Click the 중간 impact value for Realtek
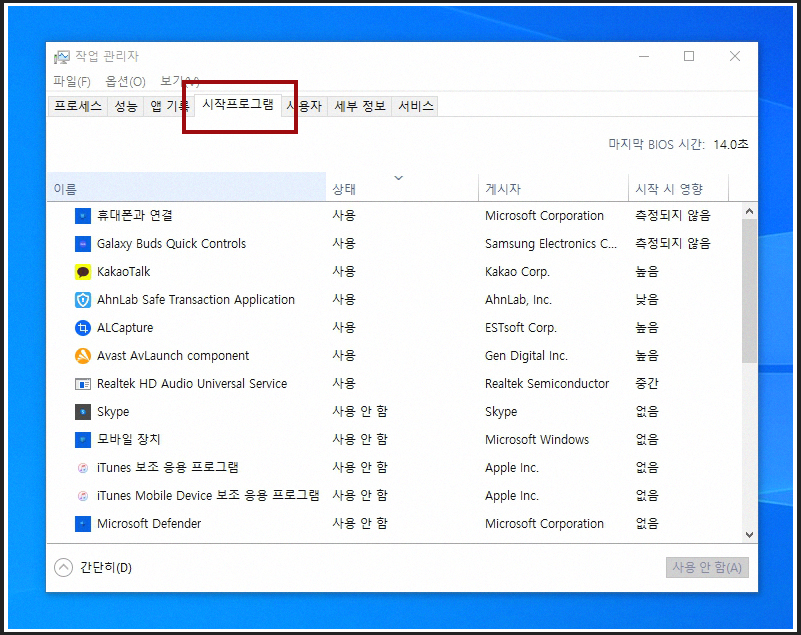 point(647,384)
